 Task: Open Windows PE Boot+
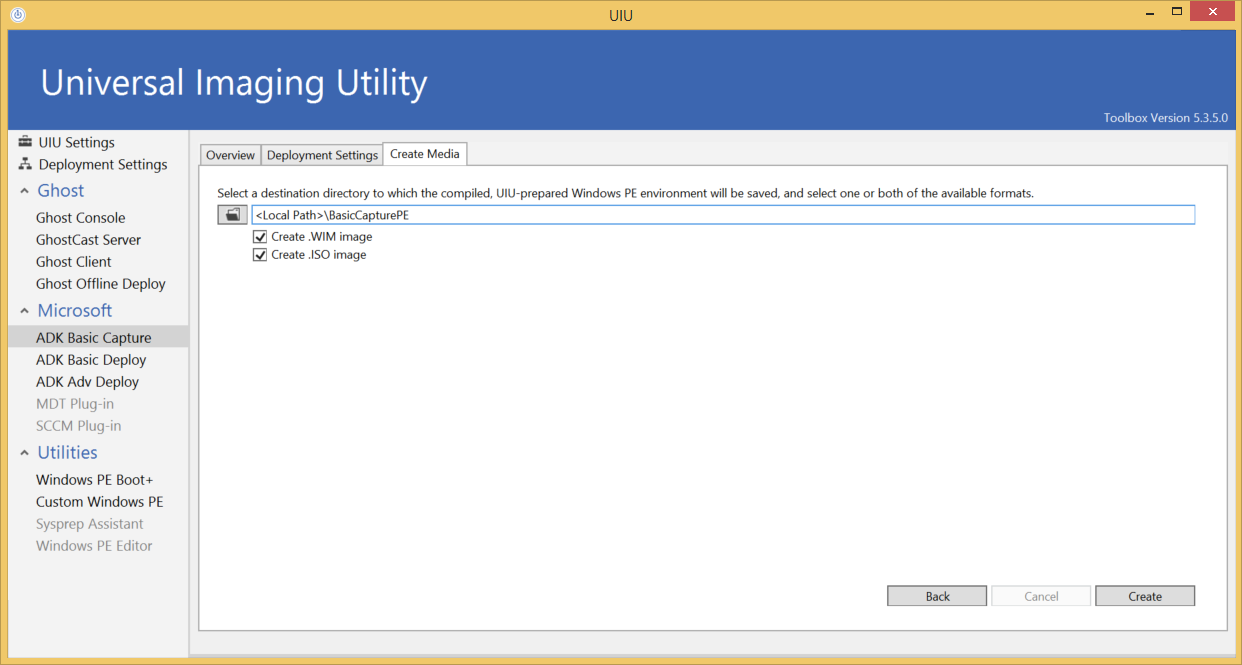click(95, 480)
